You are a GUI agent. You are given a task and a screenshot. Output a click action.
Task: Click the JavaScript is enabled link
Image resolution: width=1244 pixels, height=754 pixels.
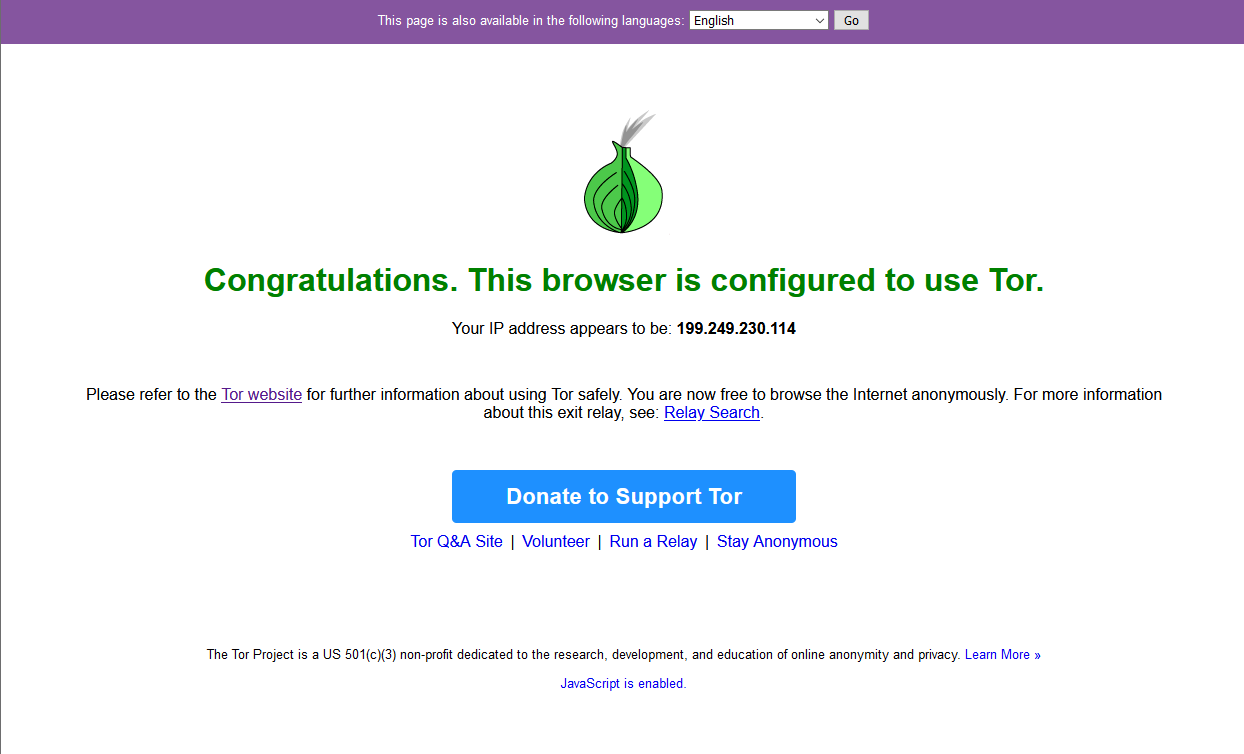623,684
